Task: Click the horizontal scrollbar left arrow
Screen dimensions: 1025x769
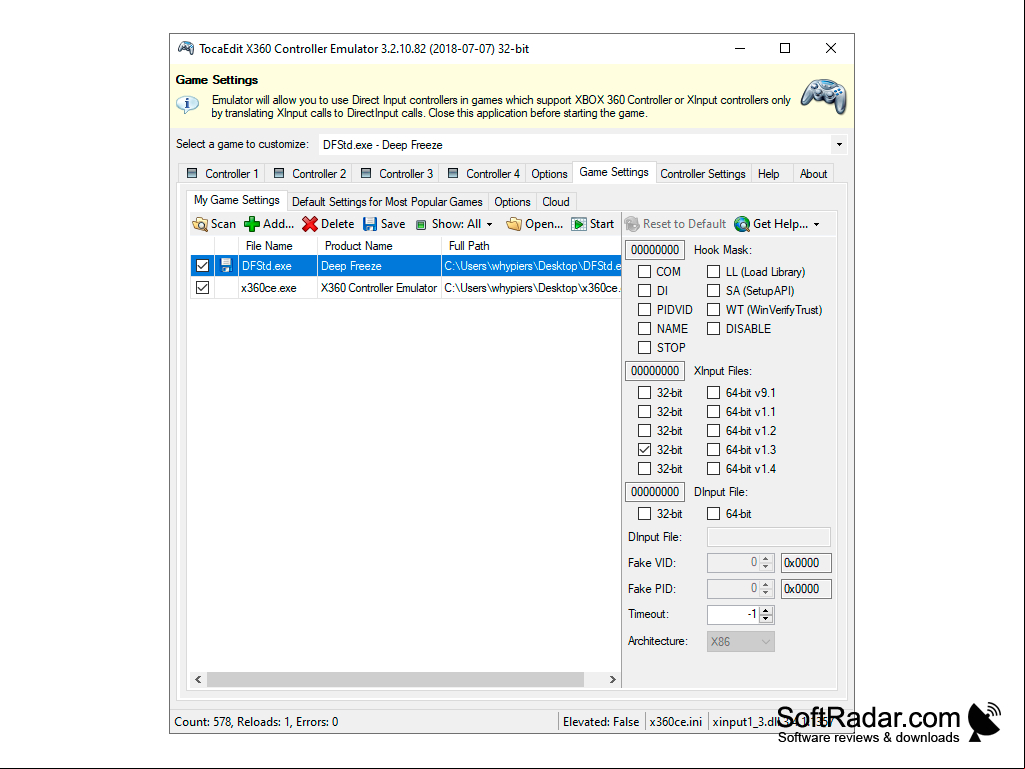Action: click(x=198, y=679)
